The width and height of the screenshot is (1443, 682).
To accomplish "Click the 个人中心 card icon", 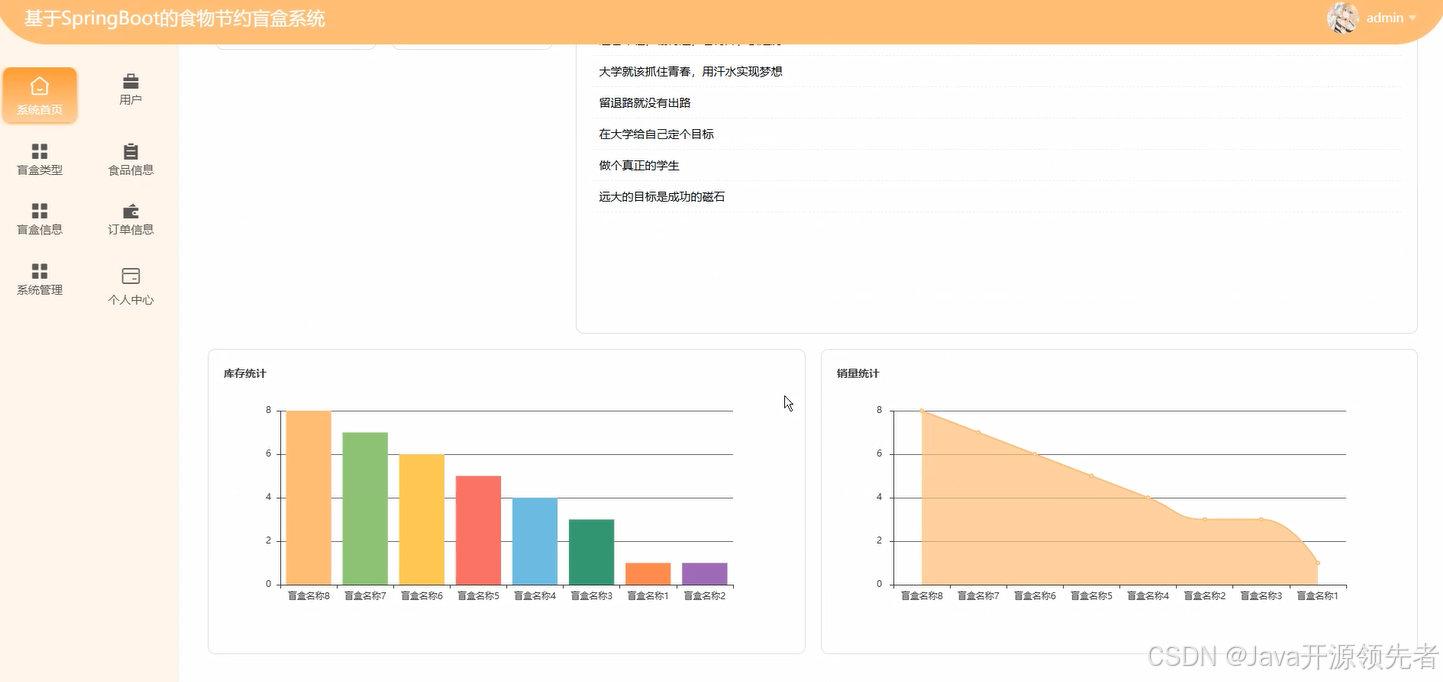I will [131, 276].
